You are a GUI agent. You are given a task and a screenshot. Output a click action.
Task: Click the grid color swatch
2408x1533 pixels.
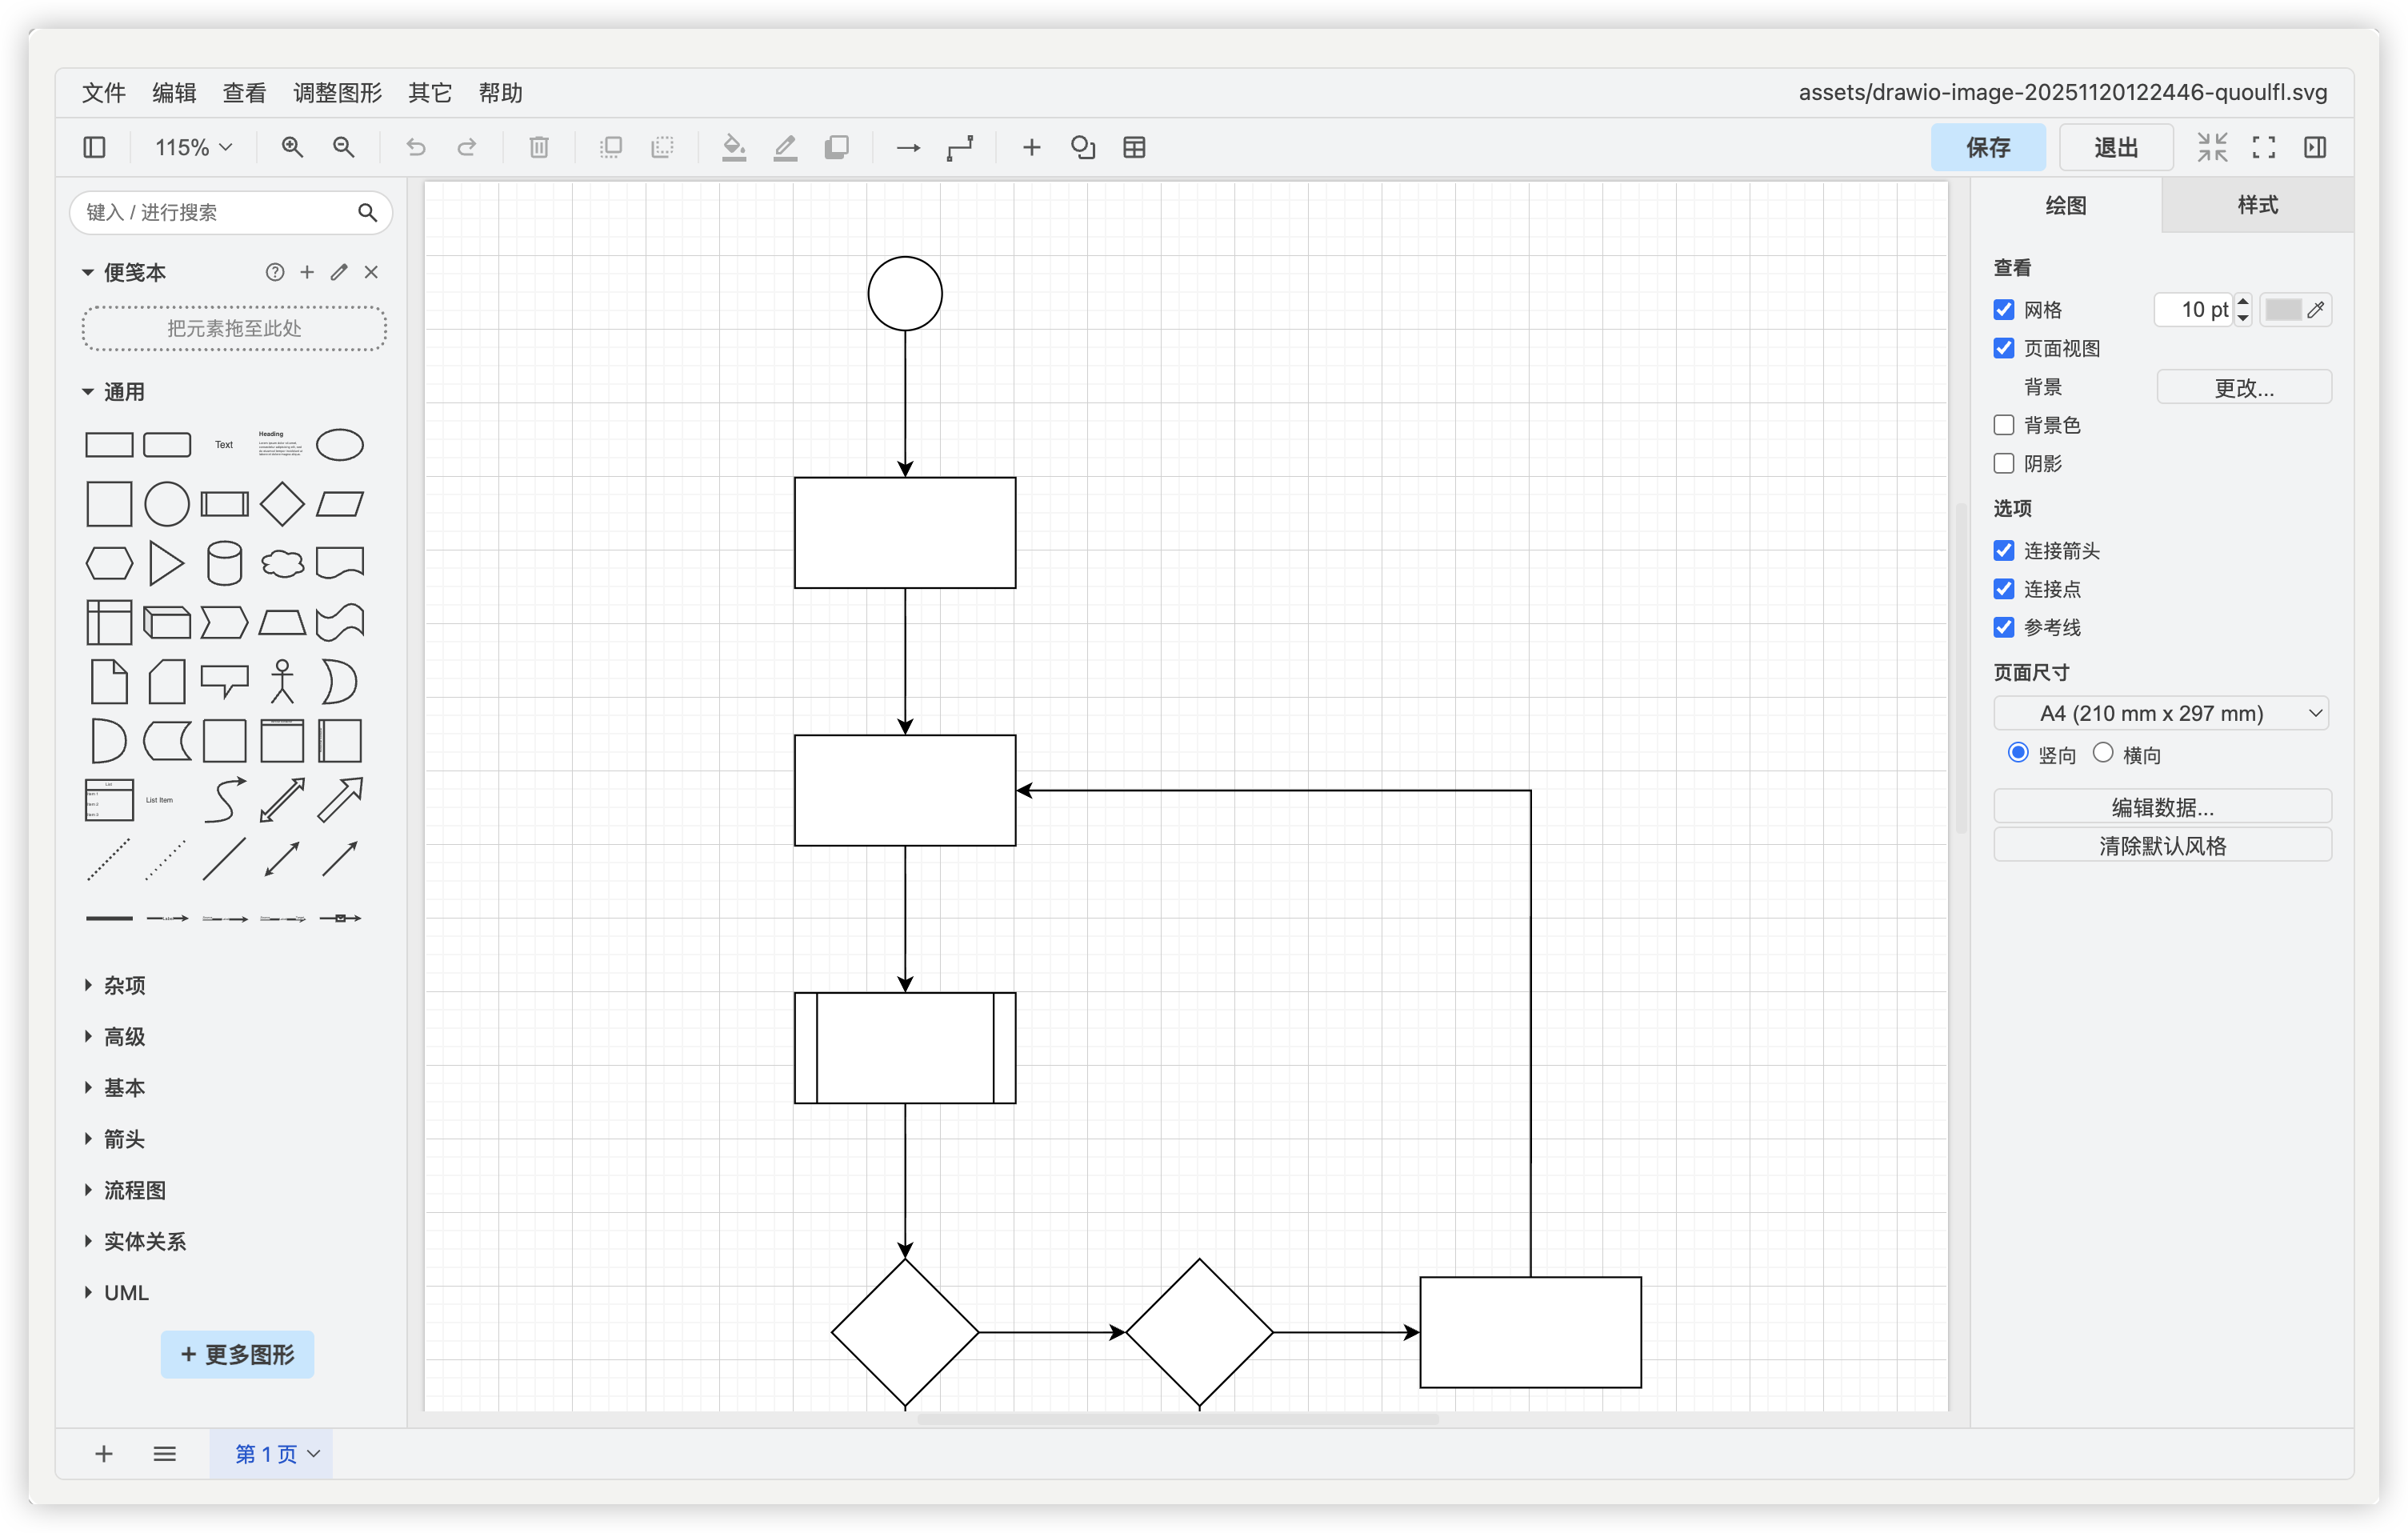coord(2283,310)
